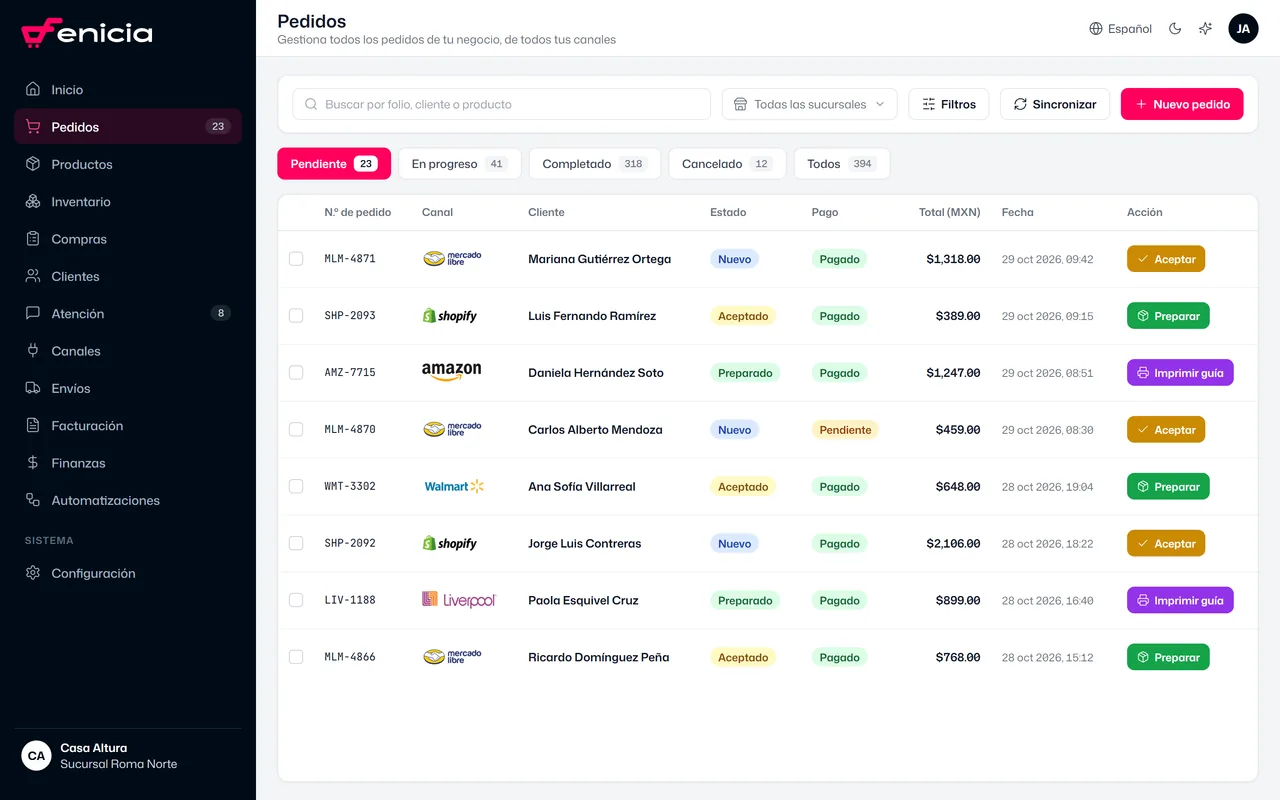Image resolution: width=1280 pixels, height=800 pixels.
Task: Tick the checkbox for AMZ-7715
Action: (x=296, y=372)
